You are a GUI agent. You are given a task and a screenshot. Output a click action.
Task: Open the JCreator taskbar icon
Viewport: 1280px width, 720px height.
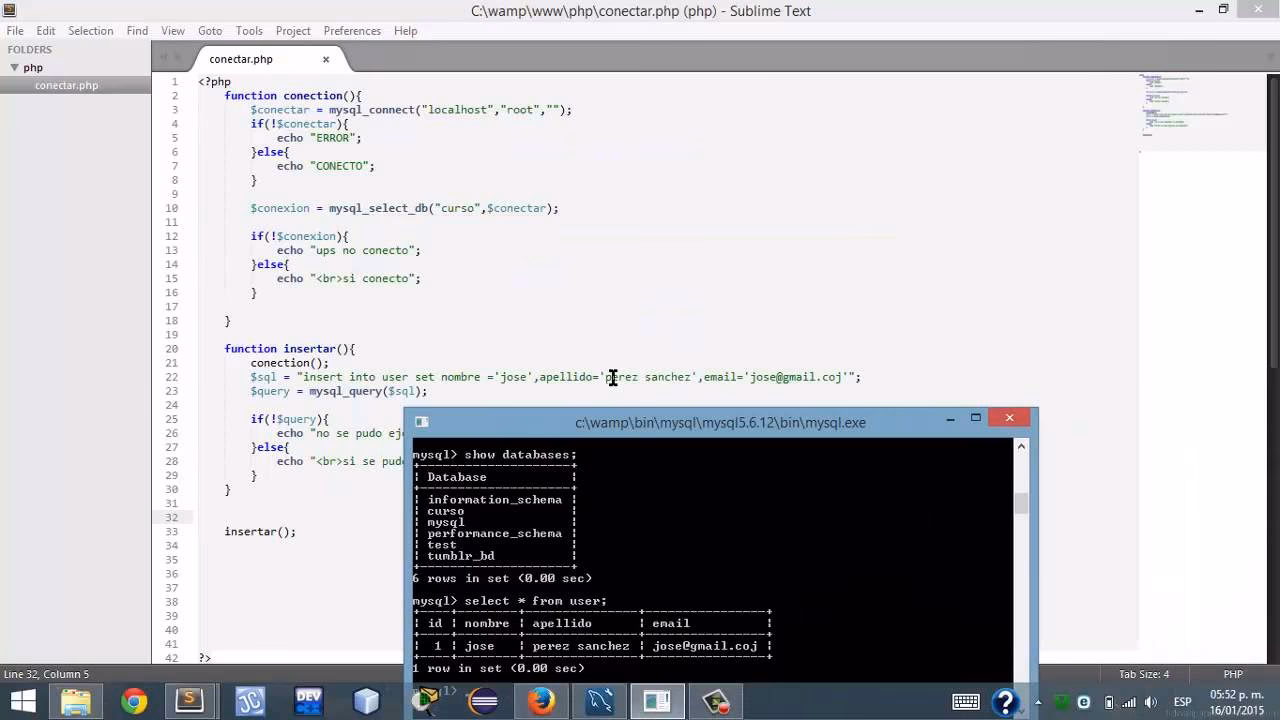point(250,702)
